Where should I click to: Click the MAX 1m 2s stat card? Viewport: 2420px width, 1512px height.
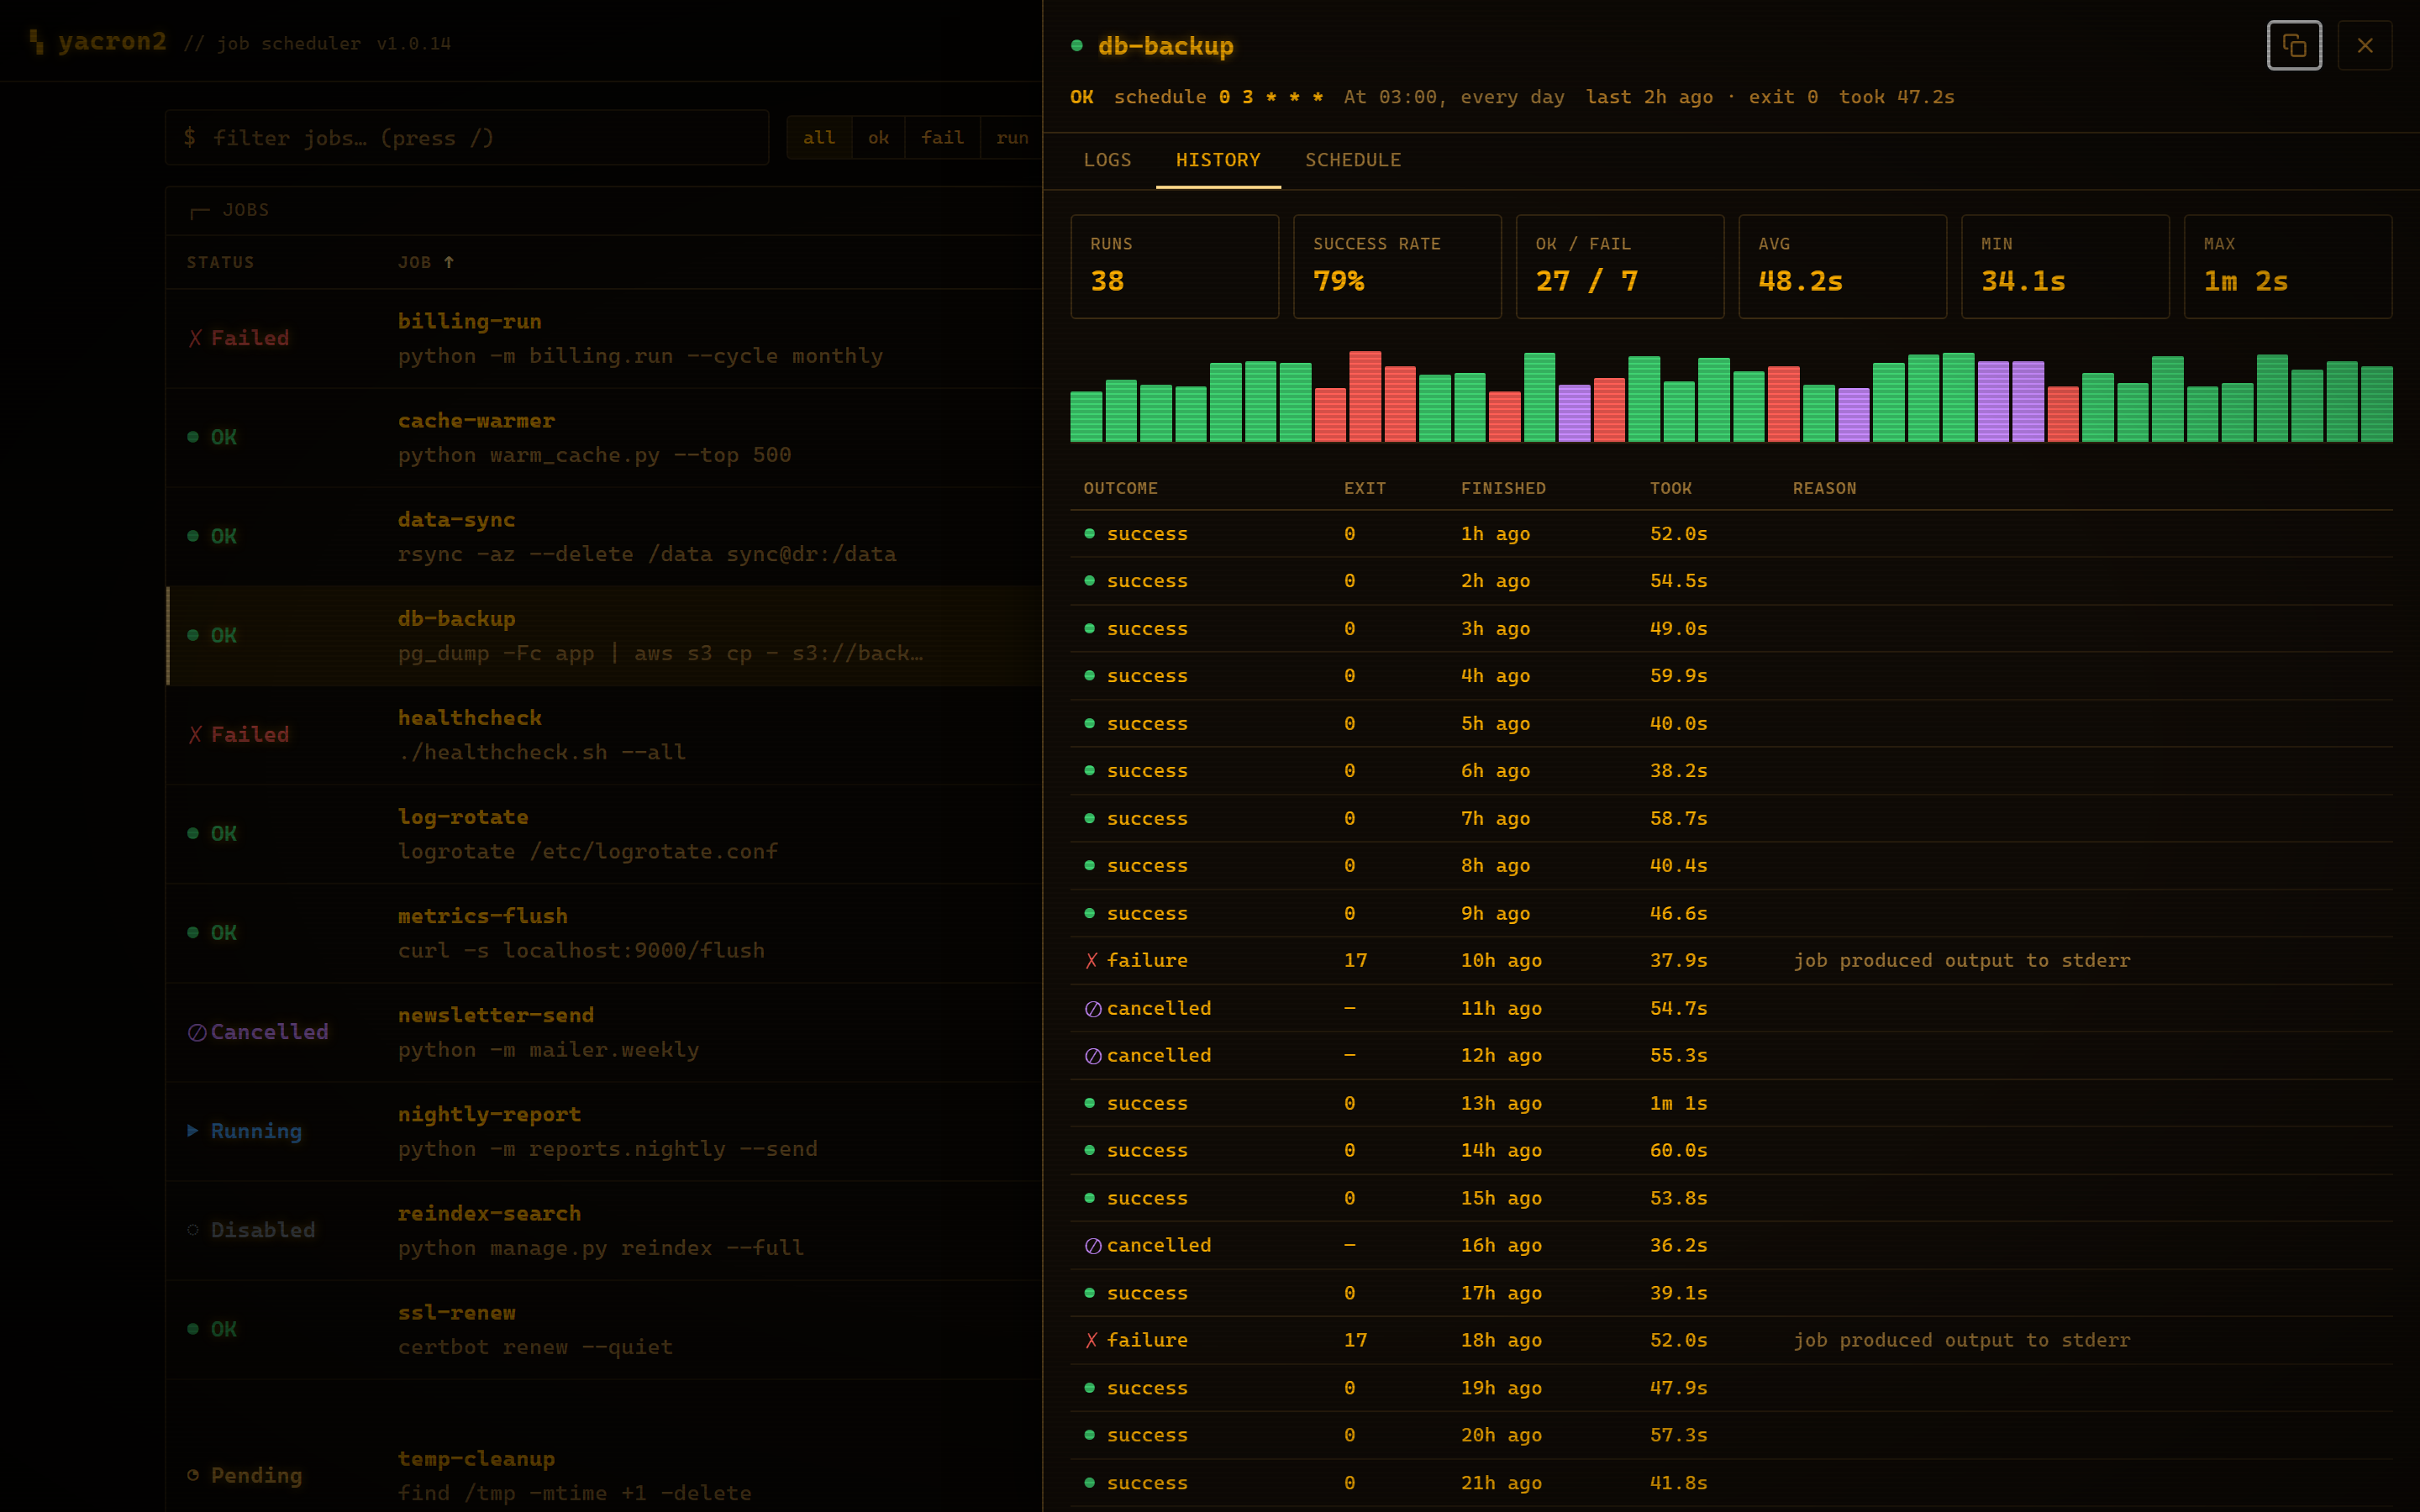pos(2288,267)
